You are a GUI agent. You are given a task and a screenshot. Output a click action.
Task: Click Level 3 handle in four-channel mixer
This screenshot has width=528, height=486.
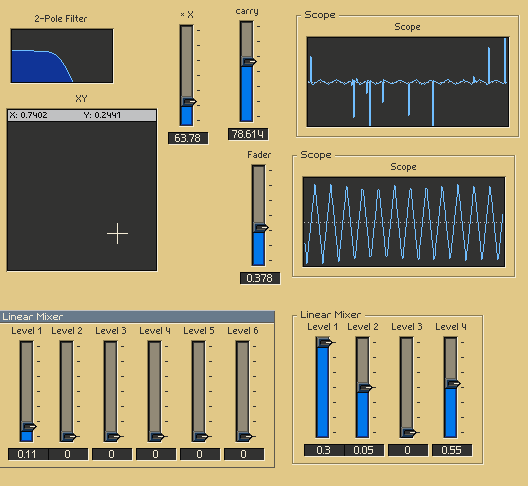408,432
